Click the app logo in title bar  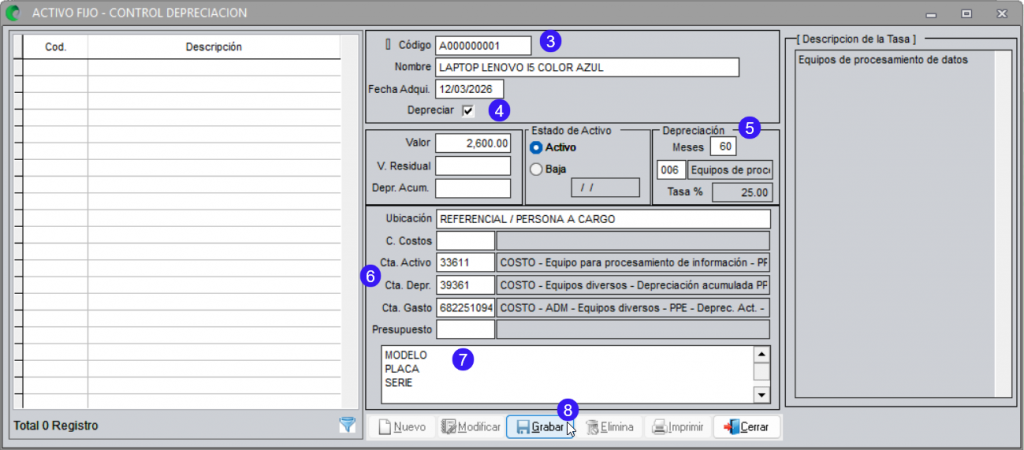click(12, 12)
